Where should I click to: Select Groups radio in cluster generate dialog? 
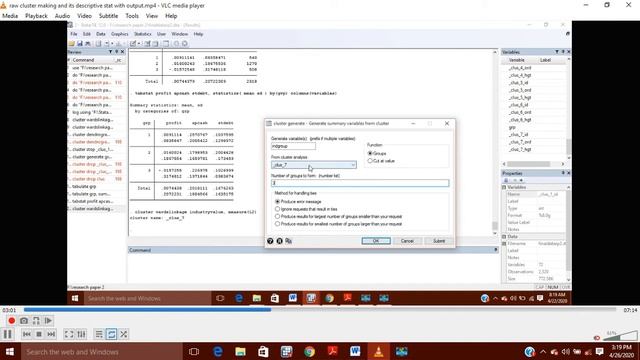coord(370,153)
